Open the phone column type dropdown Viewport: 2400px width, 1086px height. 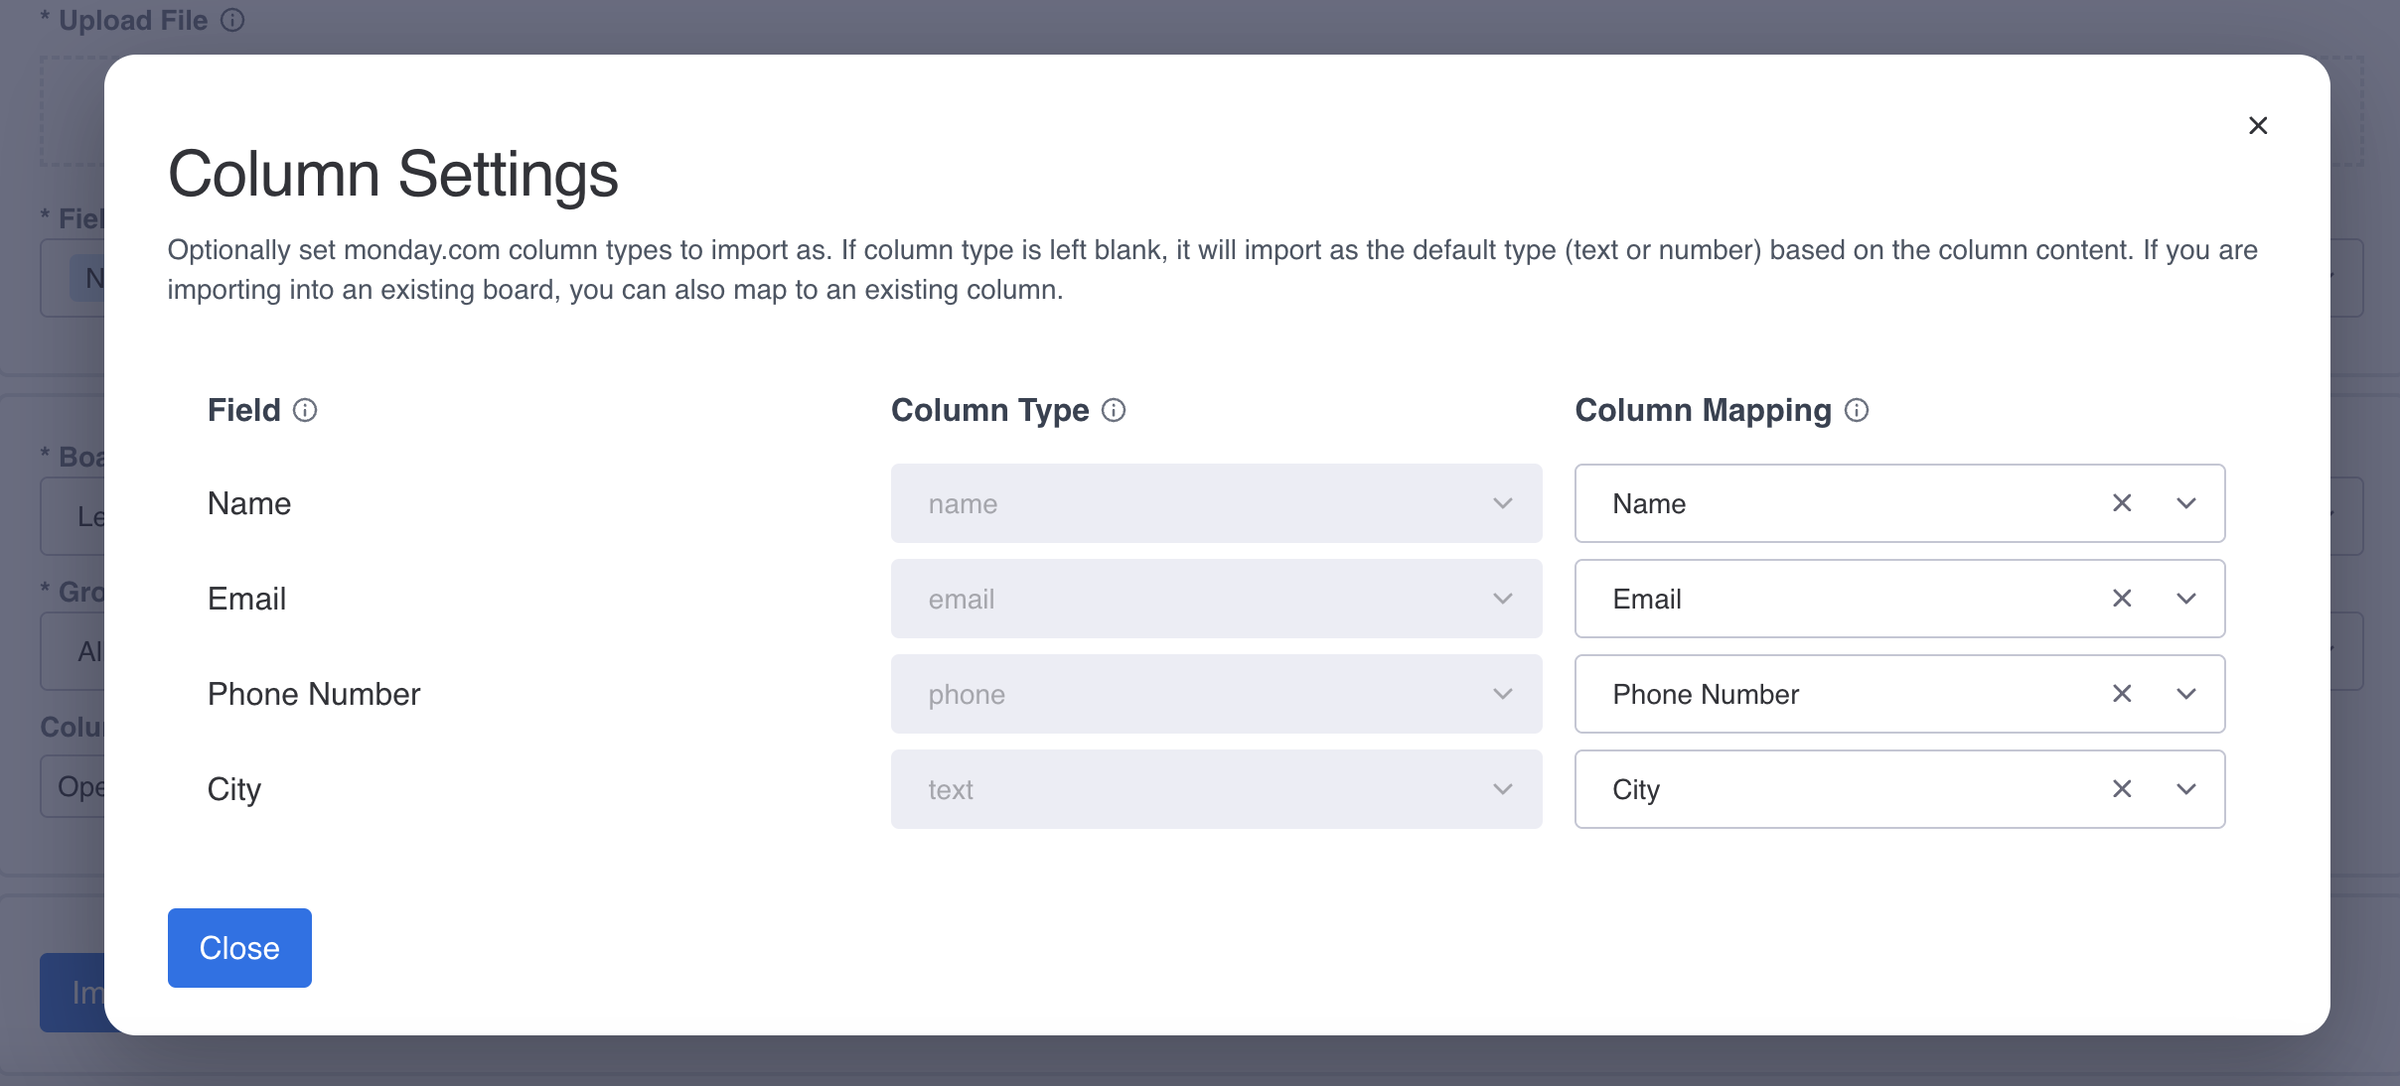1216,693
